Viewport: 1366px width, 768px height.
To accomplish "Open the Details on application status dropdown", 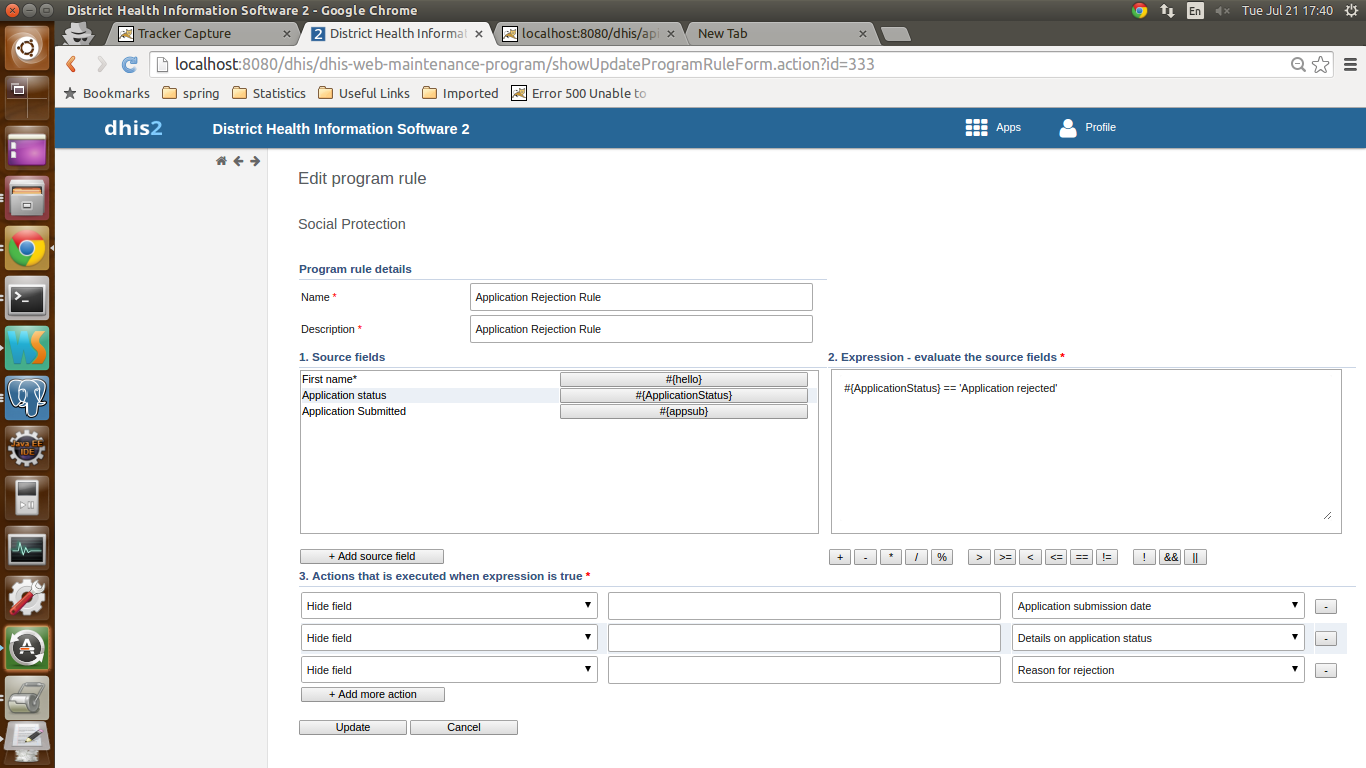I will [x=1158, y=638].
